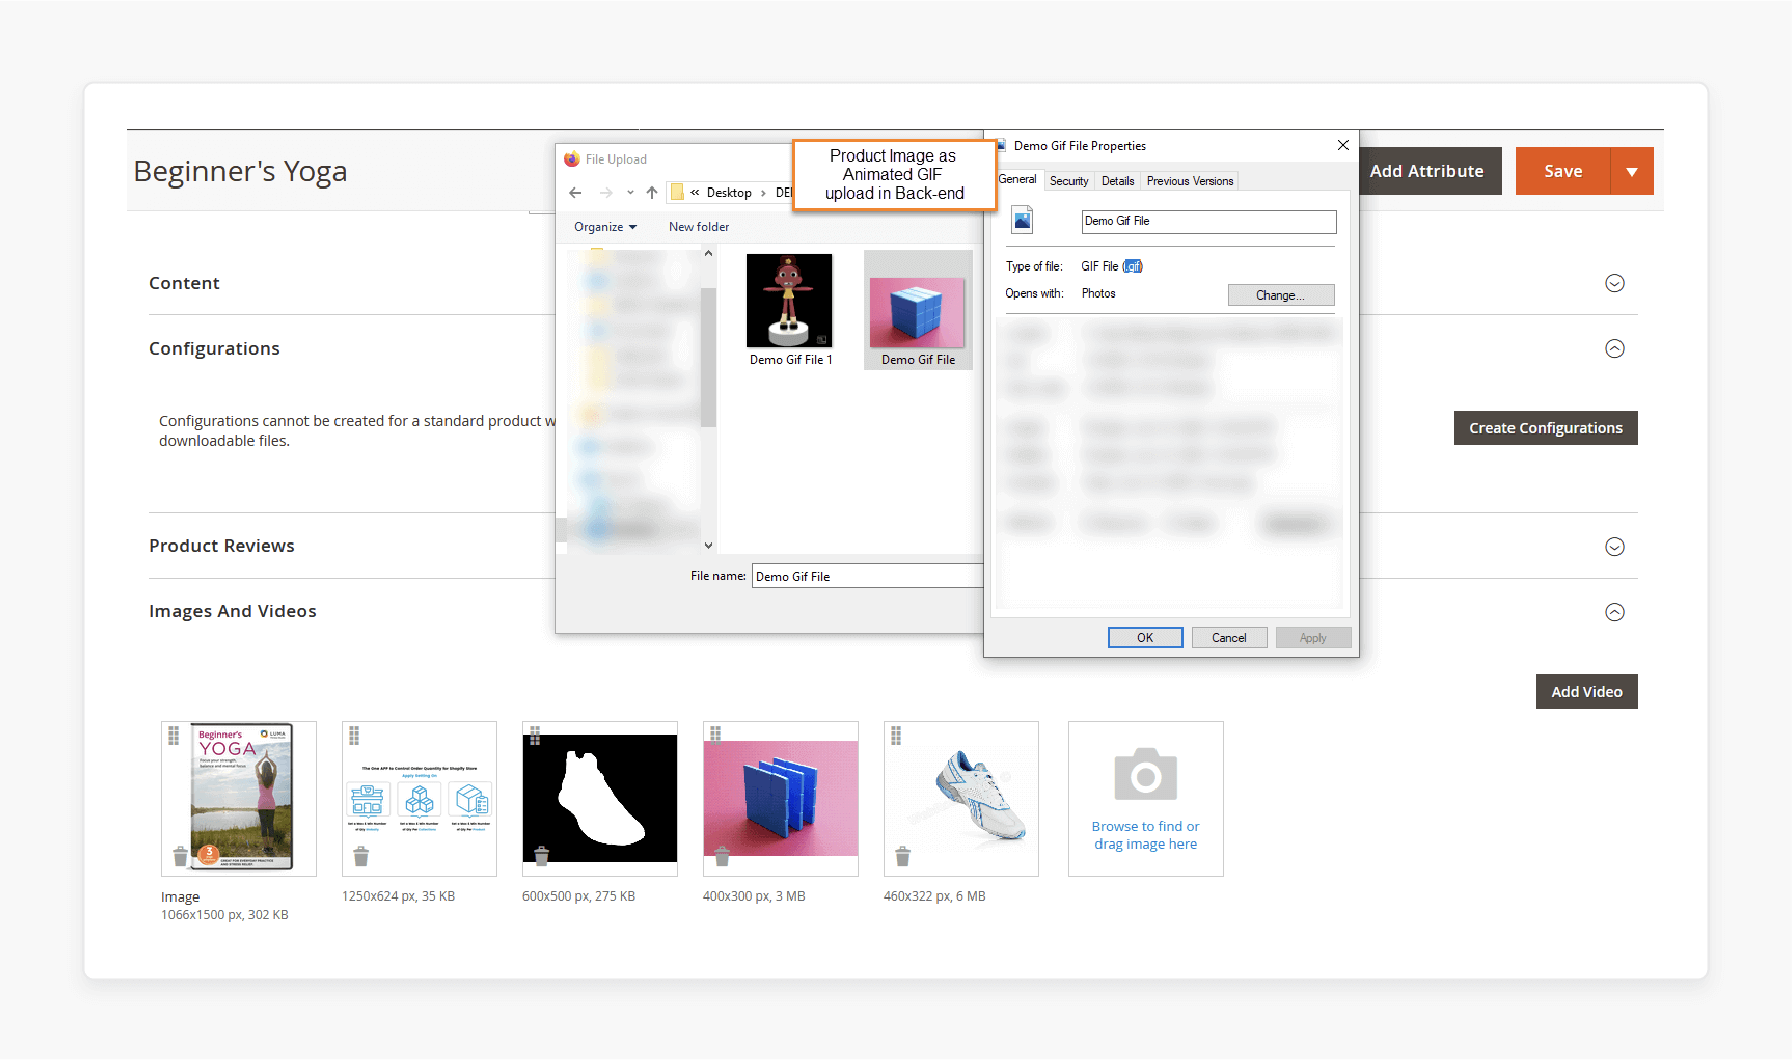Select the blue blocks GIF product image
Viewport: 1792px width, 1060px height.
coord(781,798)
